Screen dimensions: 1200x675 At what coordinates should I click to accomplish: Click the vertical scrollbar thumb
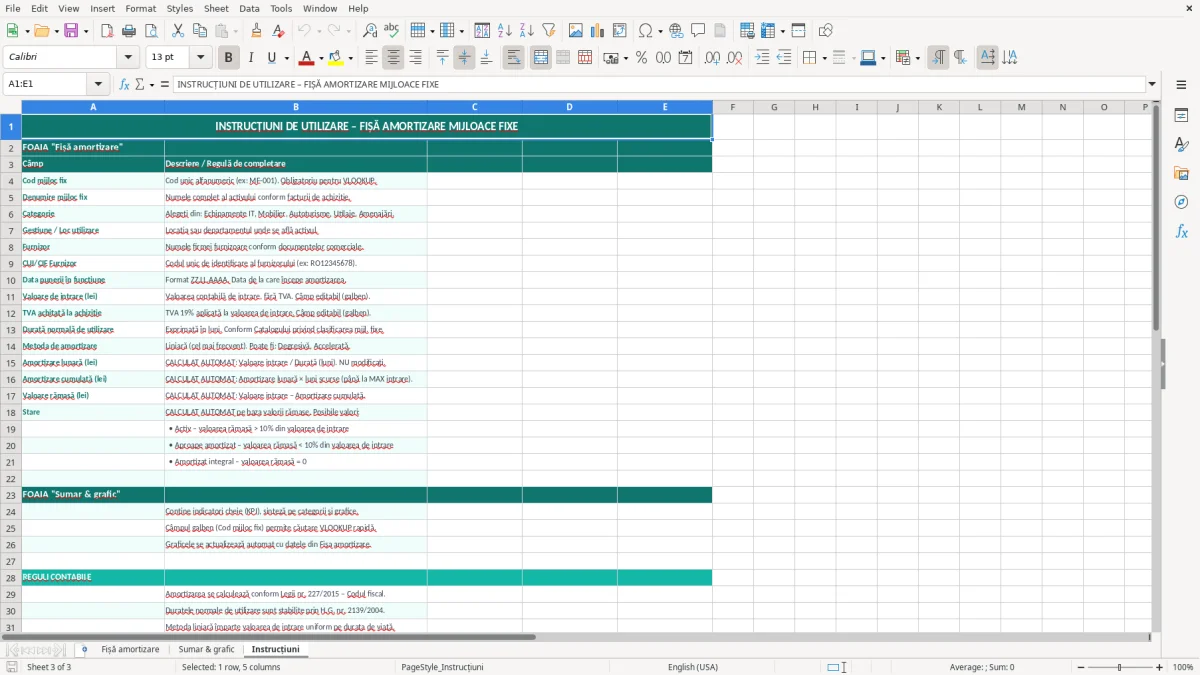coord(1156,217)
